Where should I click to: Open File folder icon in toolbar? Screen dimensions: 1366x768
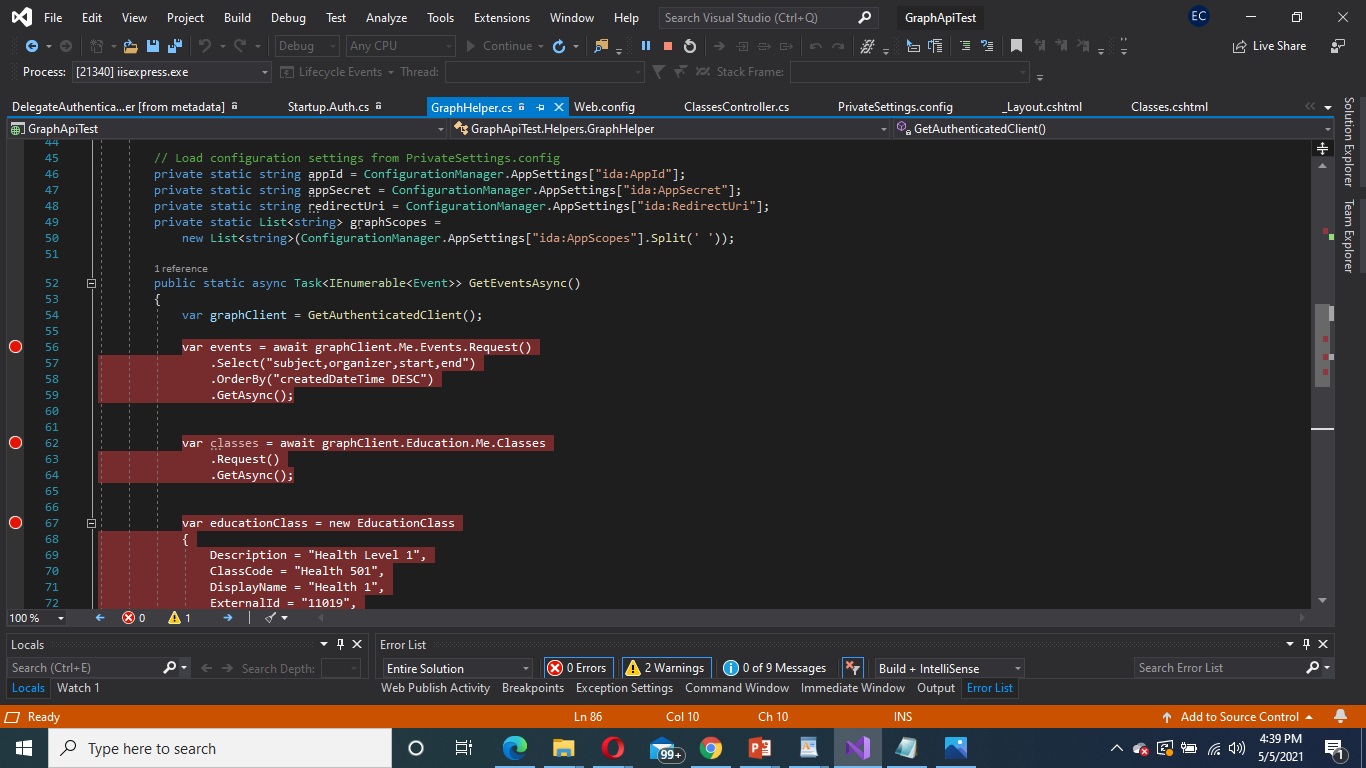click(x=130, y=46)
